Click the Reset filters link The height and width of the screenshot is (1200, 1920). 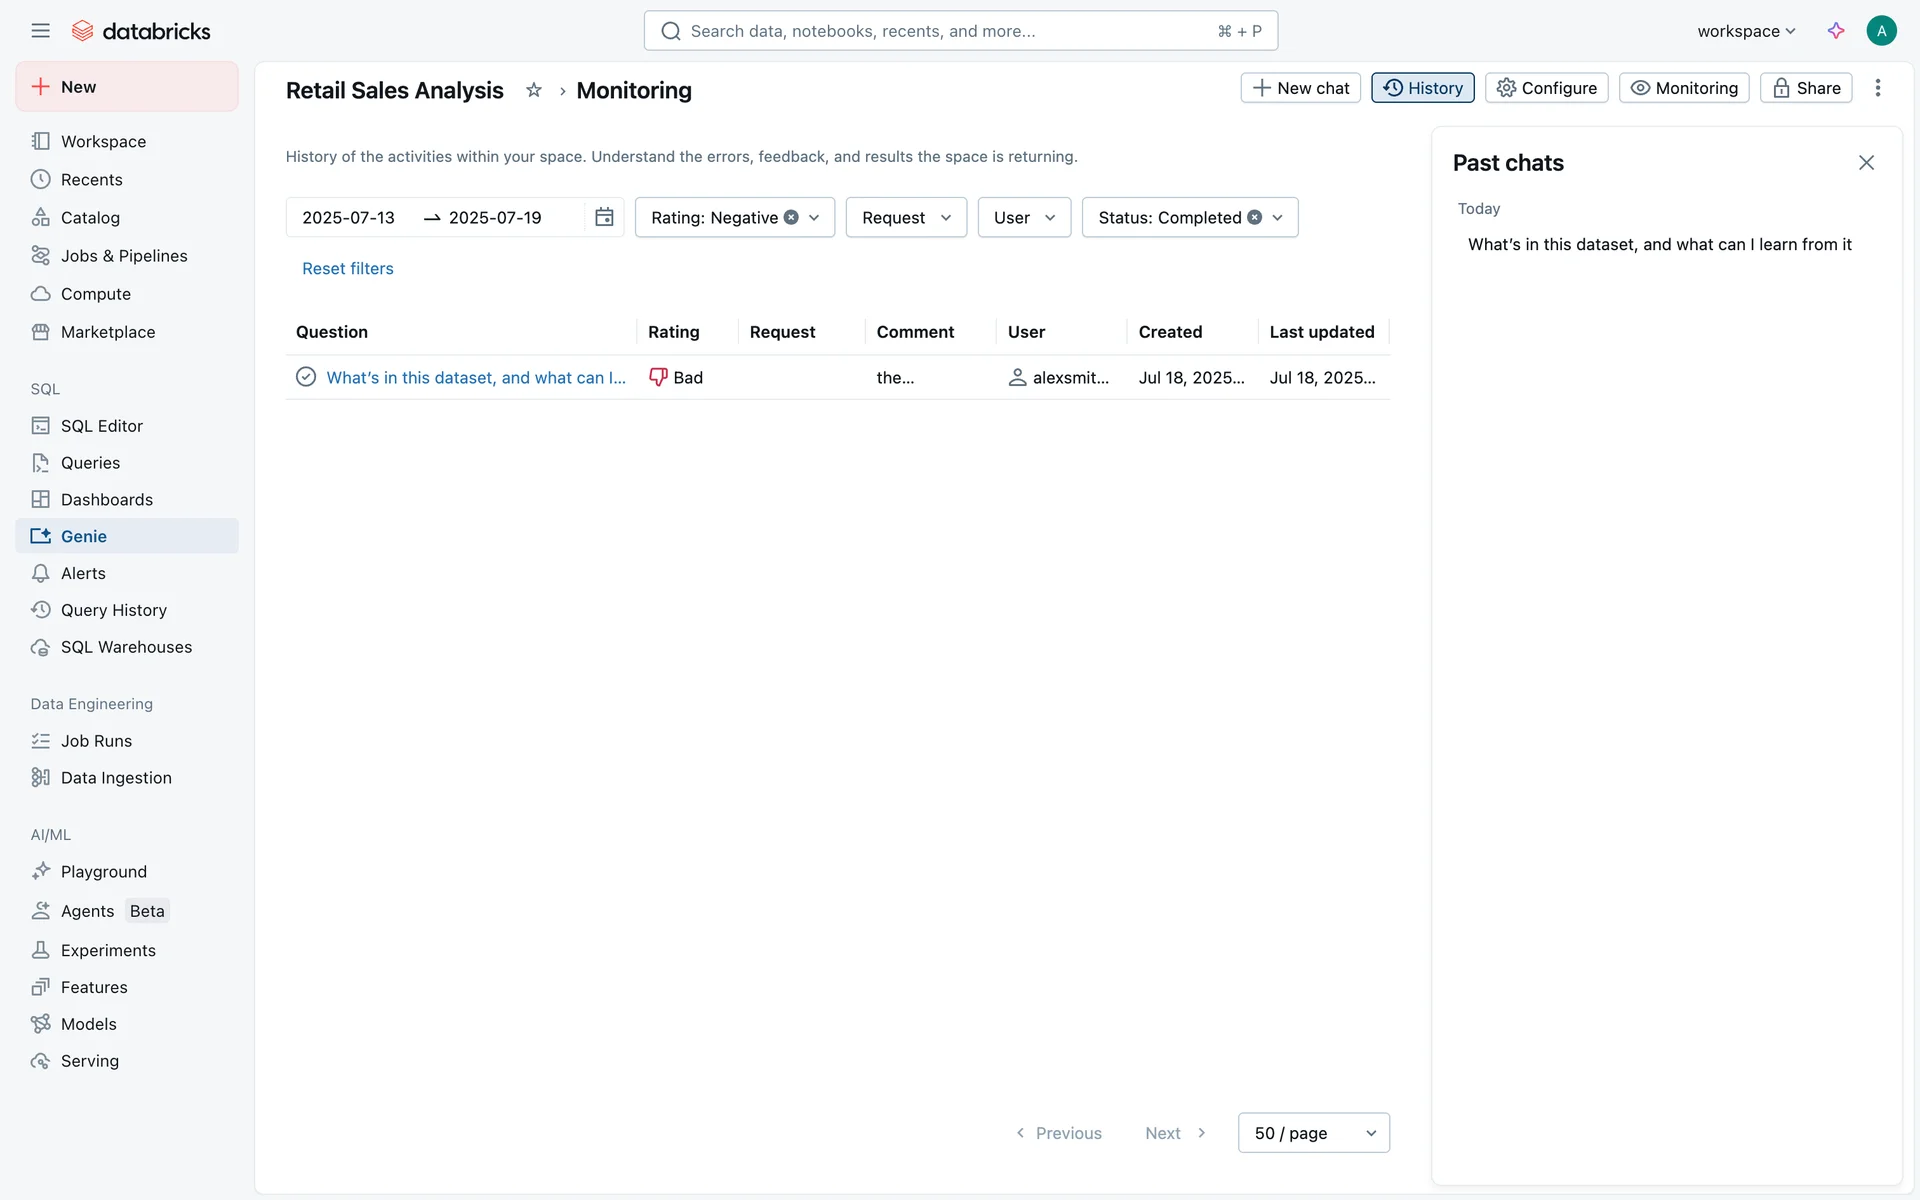[x=347, y=268]
